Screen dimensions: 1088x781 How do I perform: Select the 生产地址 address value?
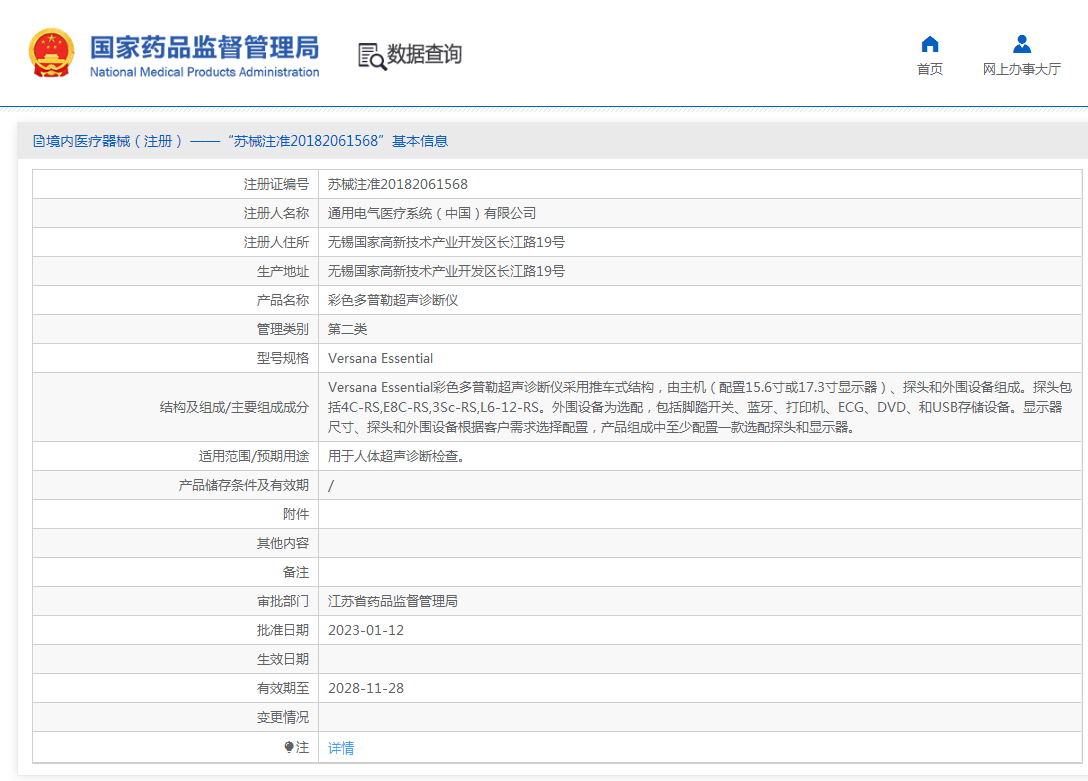(446, 272)
